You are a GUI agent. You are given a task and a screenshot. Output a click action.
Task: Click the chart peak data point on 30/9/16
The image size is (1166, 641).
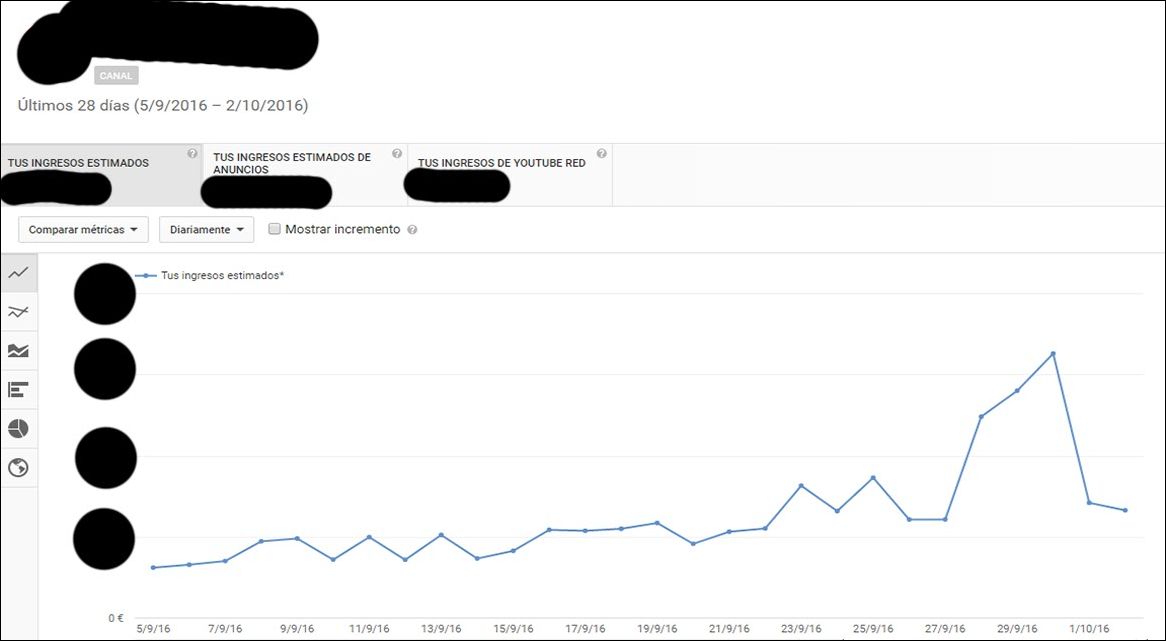coord(1053,353)
